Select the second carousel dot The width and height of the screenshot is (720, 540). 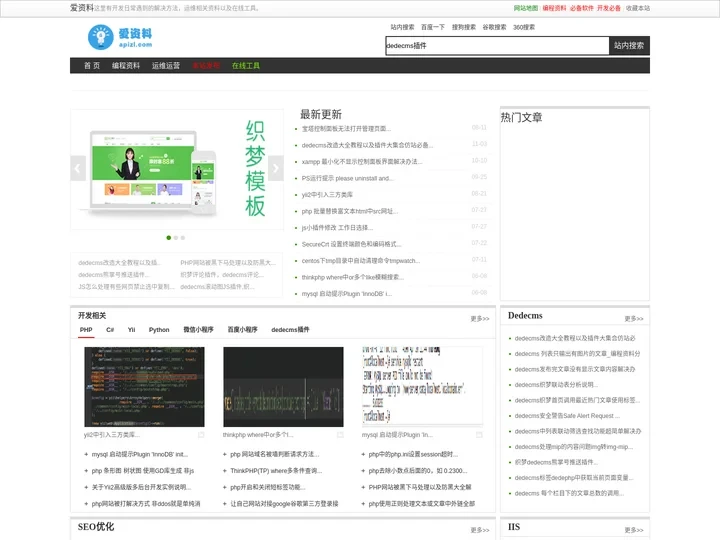pyautogui.click(x=176, y=238)
